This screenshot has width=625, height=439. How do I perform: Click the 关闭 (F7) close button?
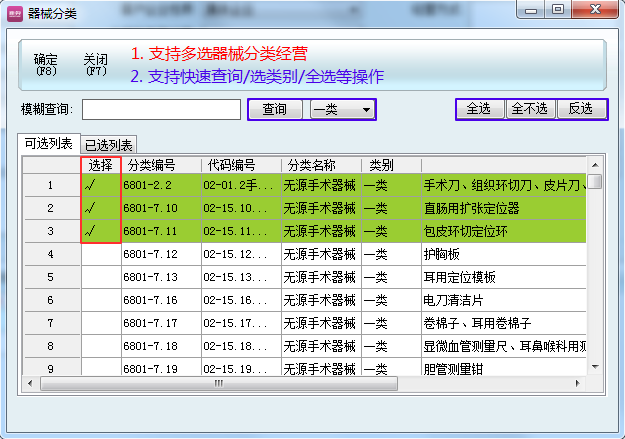click(x=96, y=65)
